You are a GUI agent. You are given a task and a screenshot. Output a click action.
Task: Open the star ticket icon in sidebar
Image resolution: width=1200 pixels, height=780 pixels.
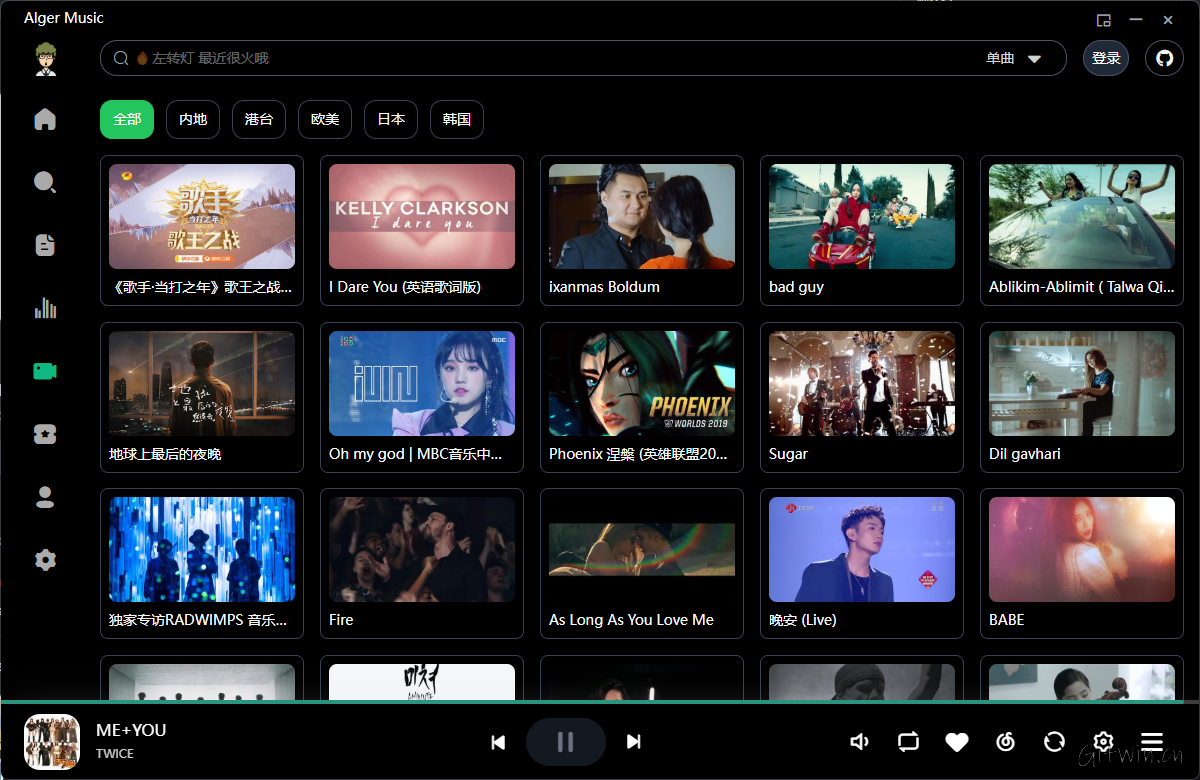45,434
